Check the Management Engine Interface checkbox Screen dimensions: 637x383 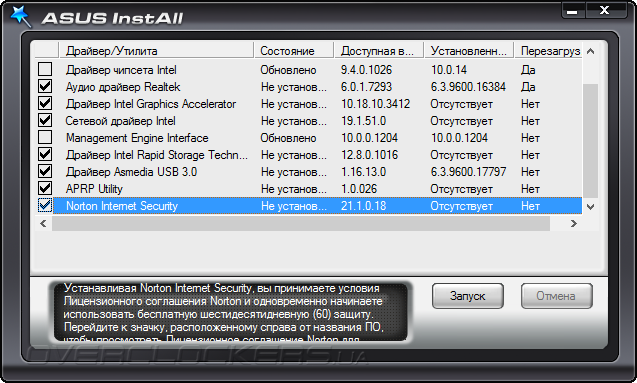click(x=45, y=137)
